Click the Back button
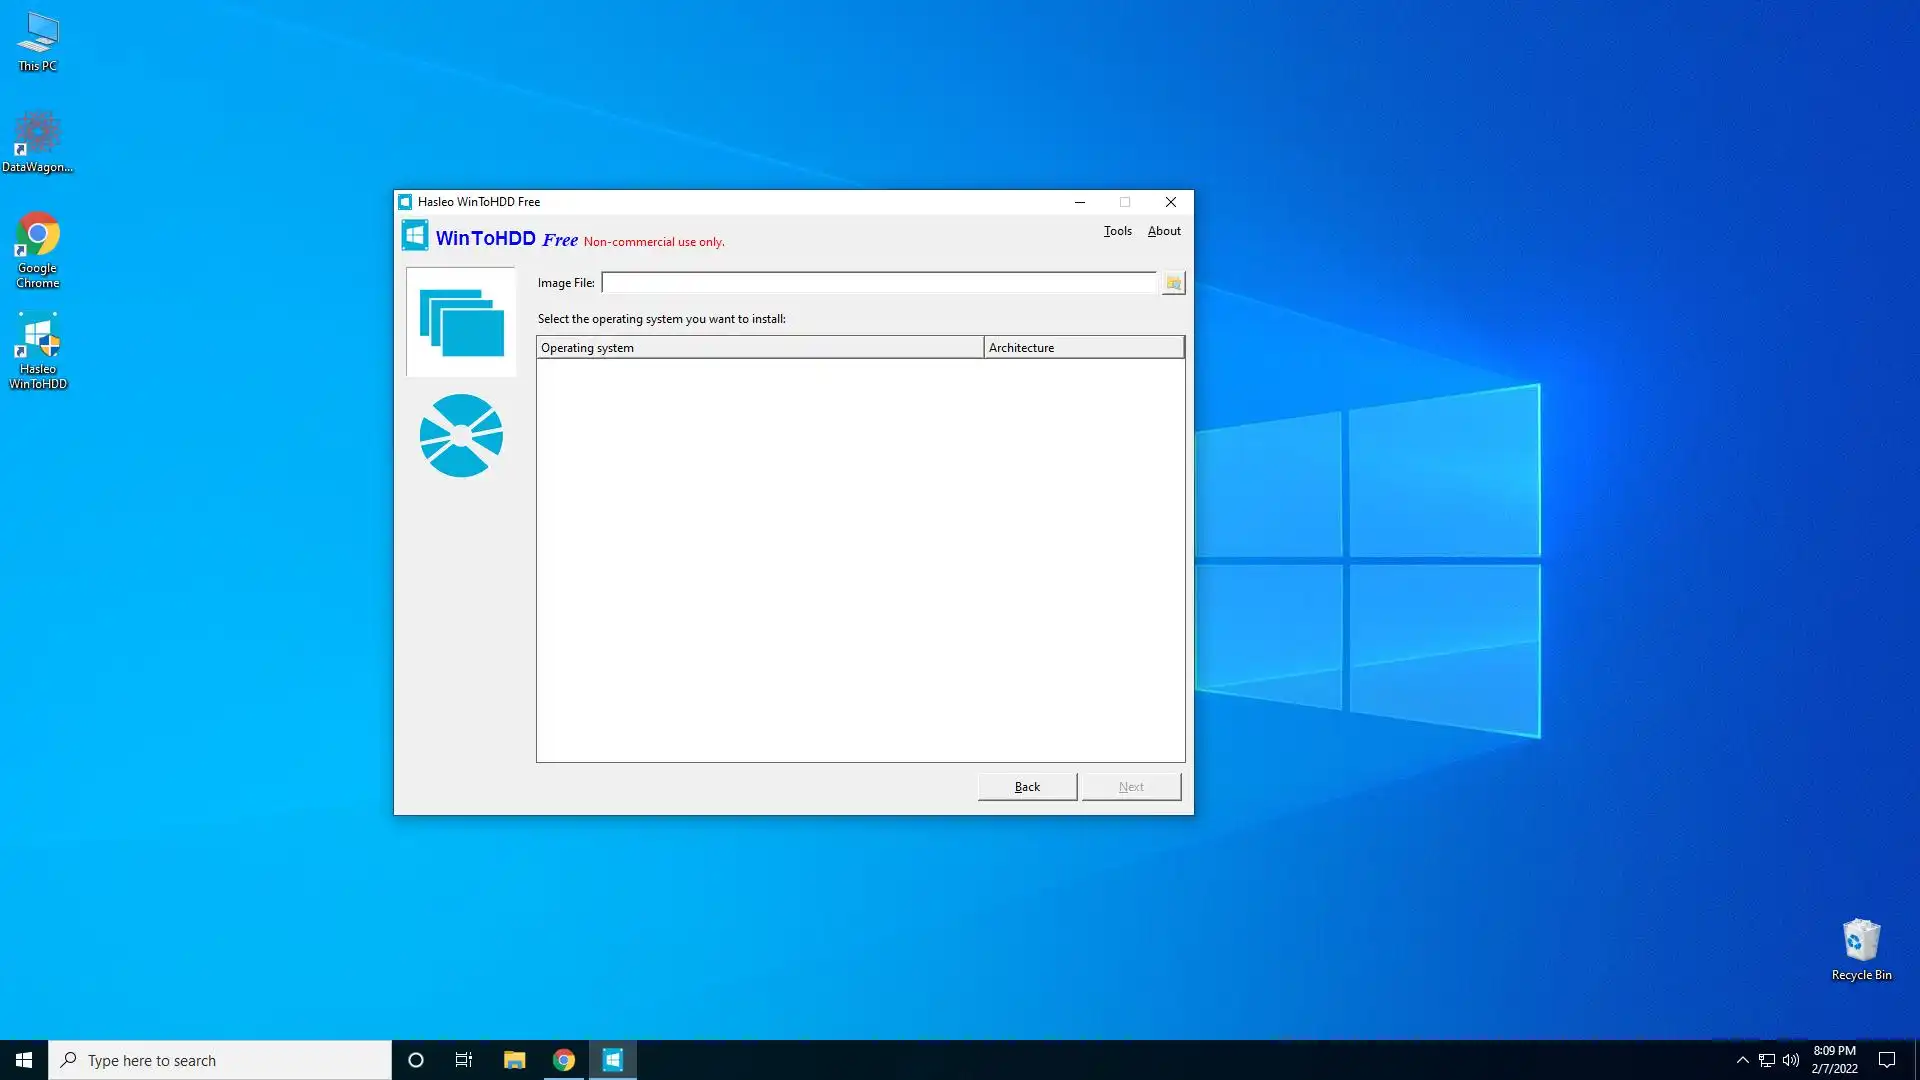 [x=1027, y=787]
